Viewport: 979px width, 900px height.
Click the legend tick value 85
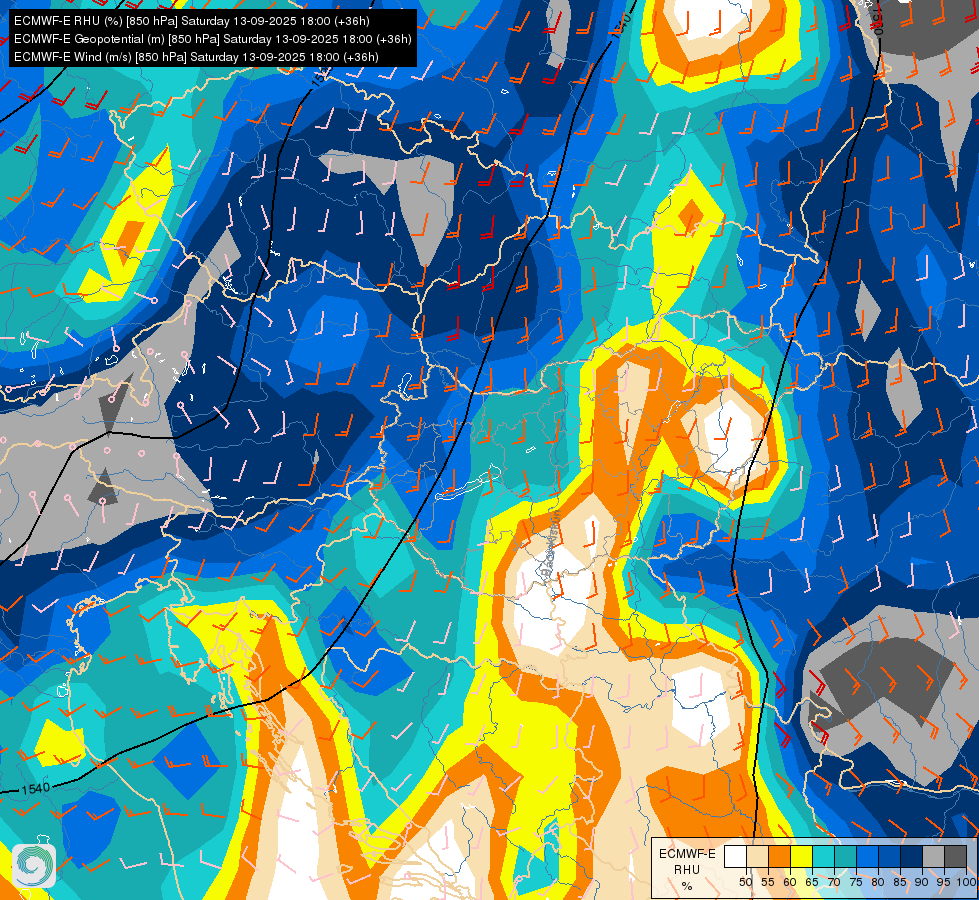[x=900, y=882]
